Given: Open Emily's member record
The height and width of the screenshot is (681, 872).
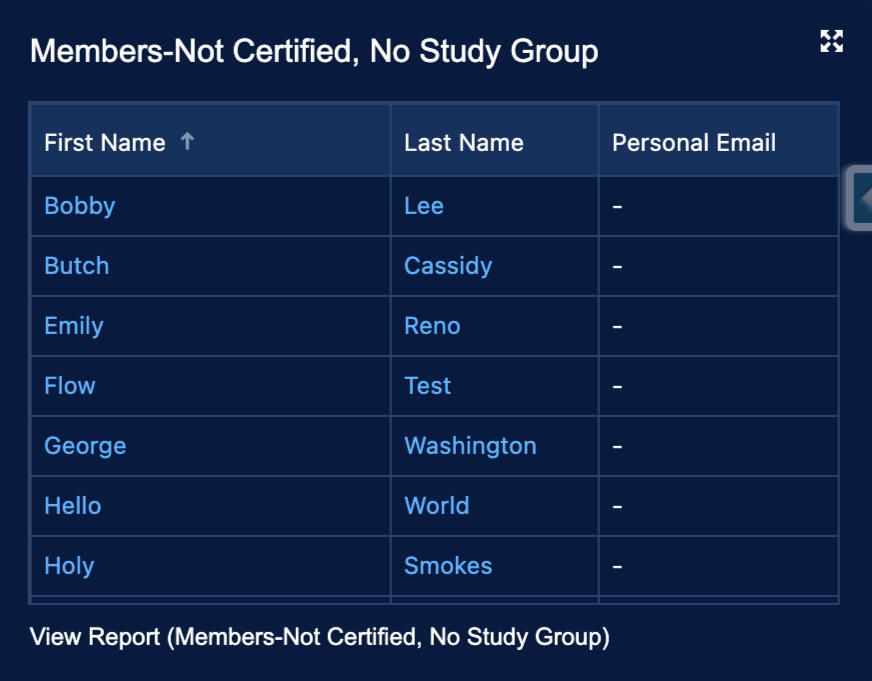Looking at the screenshot, I should click(x=74, y=326).
